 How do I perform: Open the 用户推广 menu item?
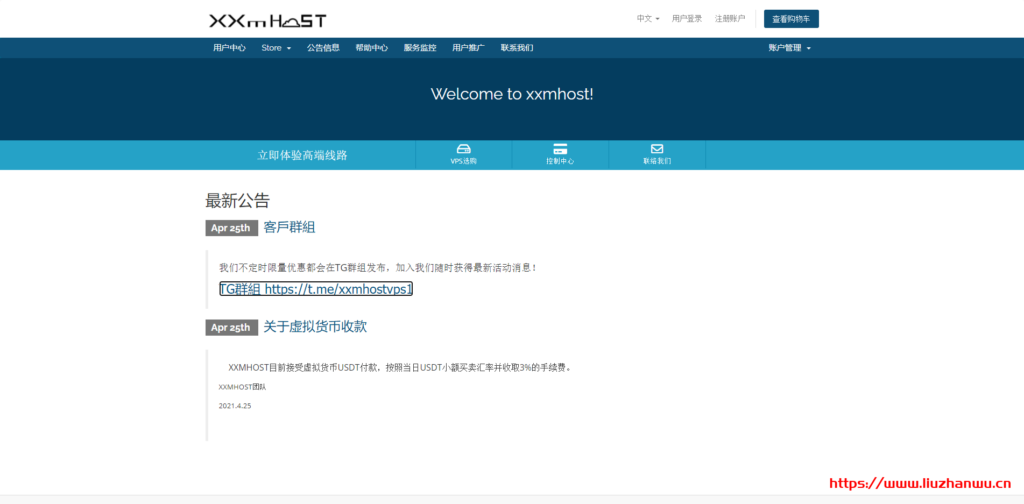468,48
